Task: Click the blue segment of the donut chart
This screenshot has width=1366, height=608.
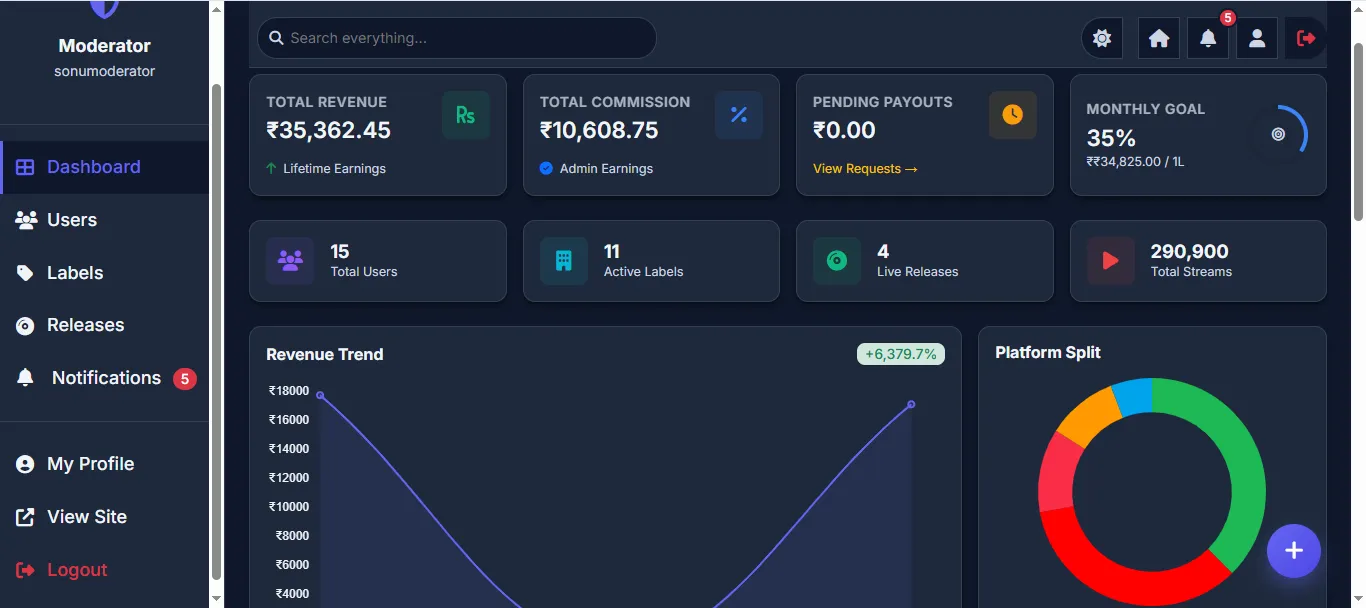Action: [1133, 397]
